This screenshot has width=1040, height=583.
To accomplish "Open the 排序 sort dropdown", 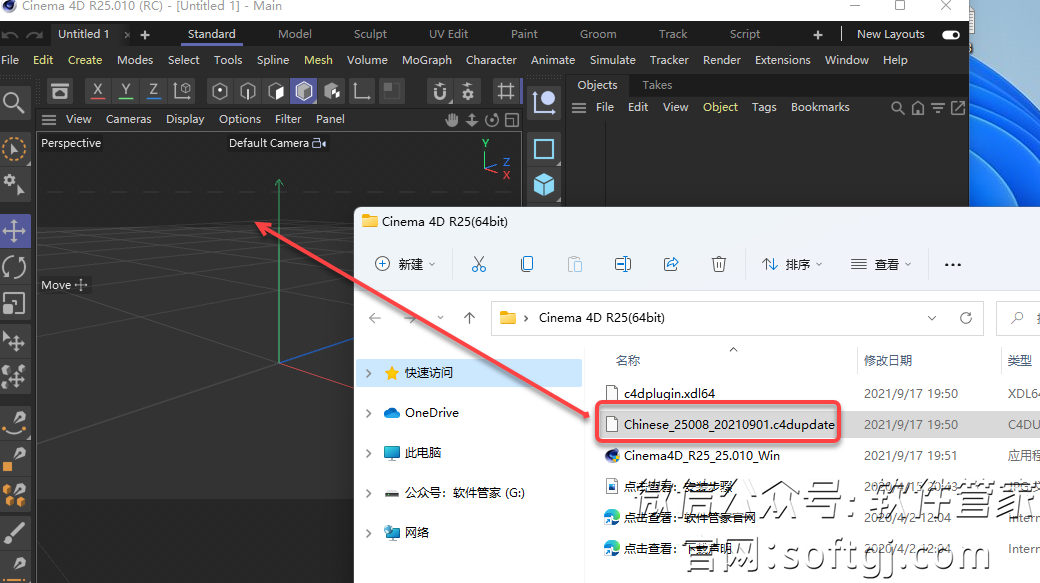I will [x=792, y=264].
